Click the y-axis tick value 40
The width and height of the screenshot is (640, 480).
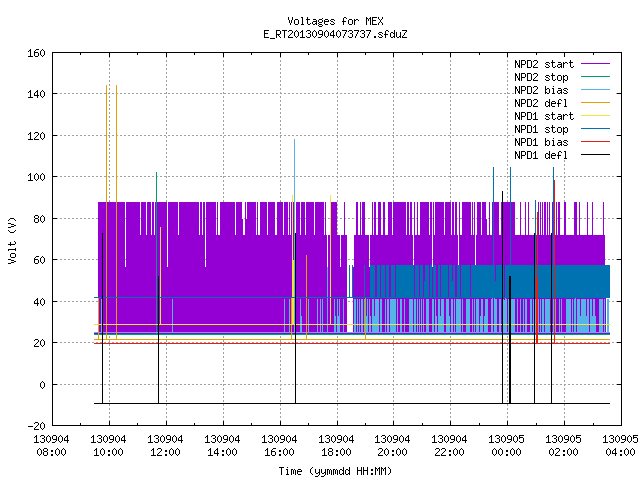tap(39, 302)
